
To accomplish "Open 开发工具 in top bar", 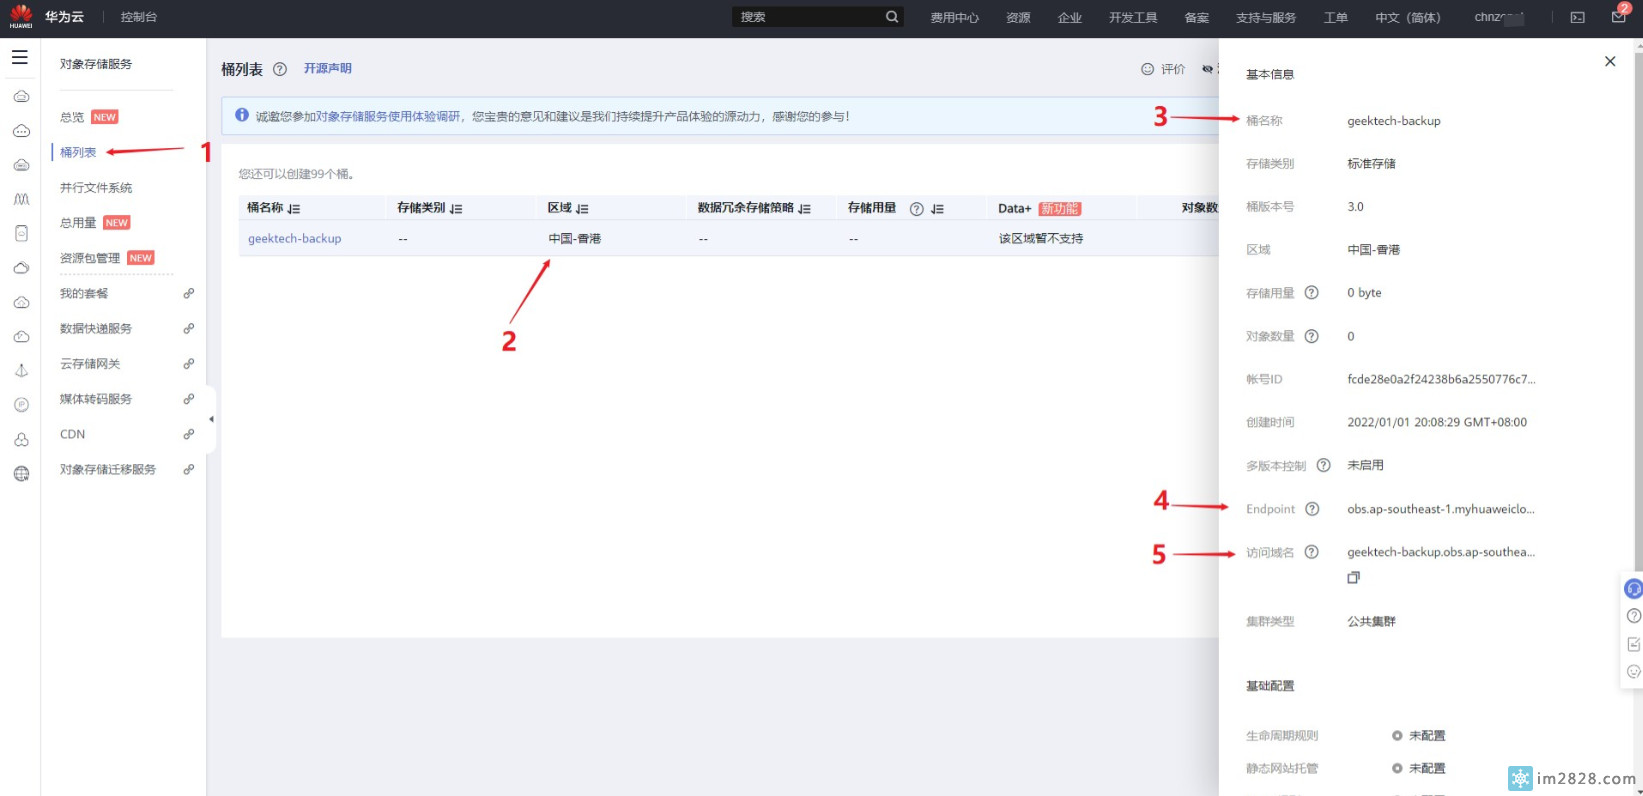I will pyautogui.click(x=1133, y=17).
